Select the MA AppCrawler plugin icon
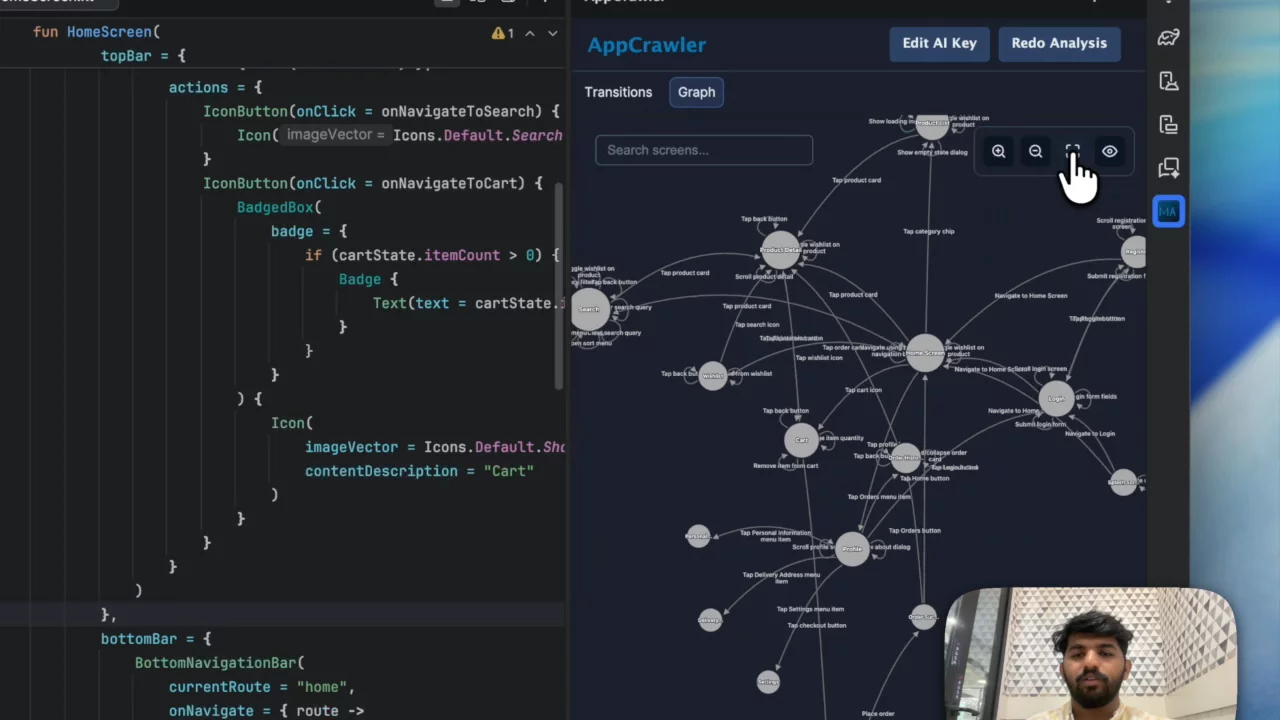 [1168, 211]
